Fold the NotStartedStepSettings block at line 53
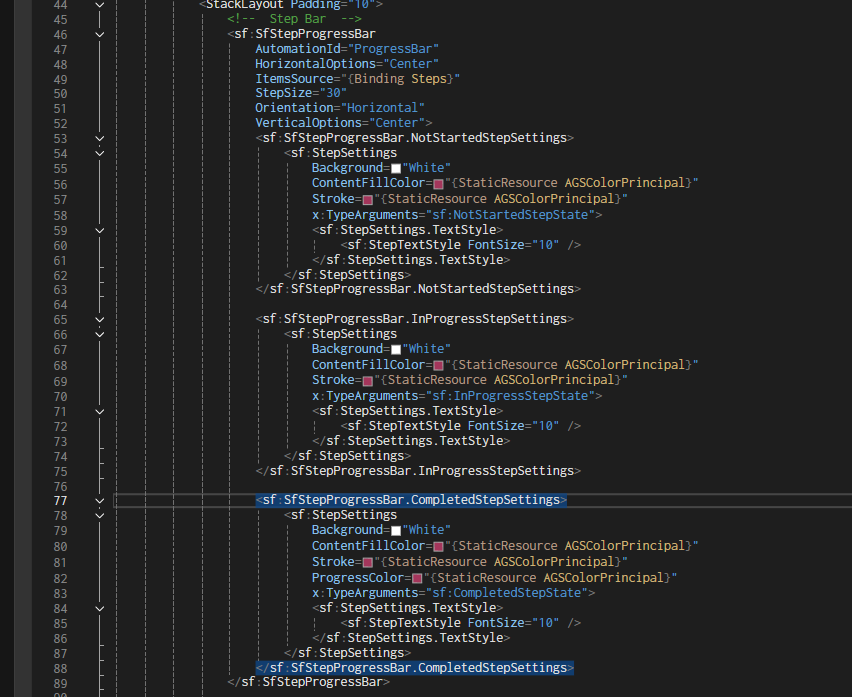852x697 pixels. click(99, 138)
